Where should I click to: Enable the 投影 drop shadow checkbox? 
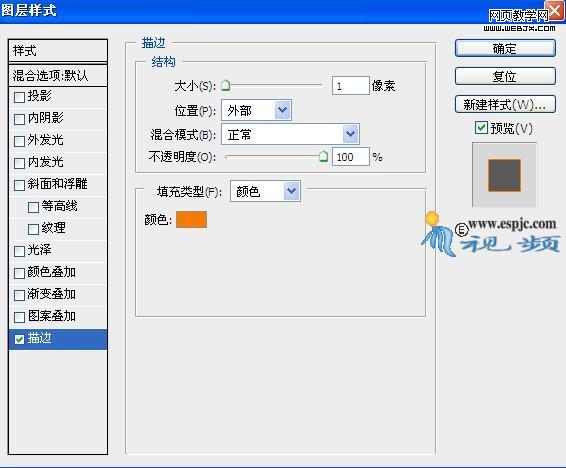pyautogui.click(x=19, y=97)
